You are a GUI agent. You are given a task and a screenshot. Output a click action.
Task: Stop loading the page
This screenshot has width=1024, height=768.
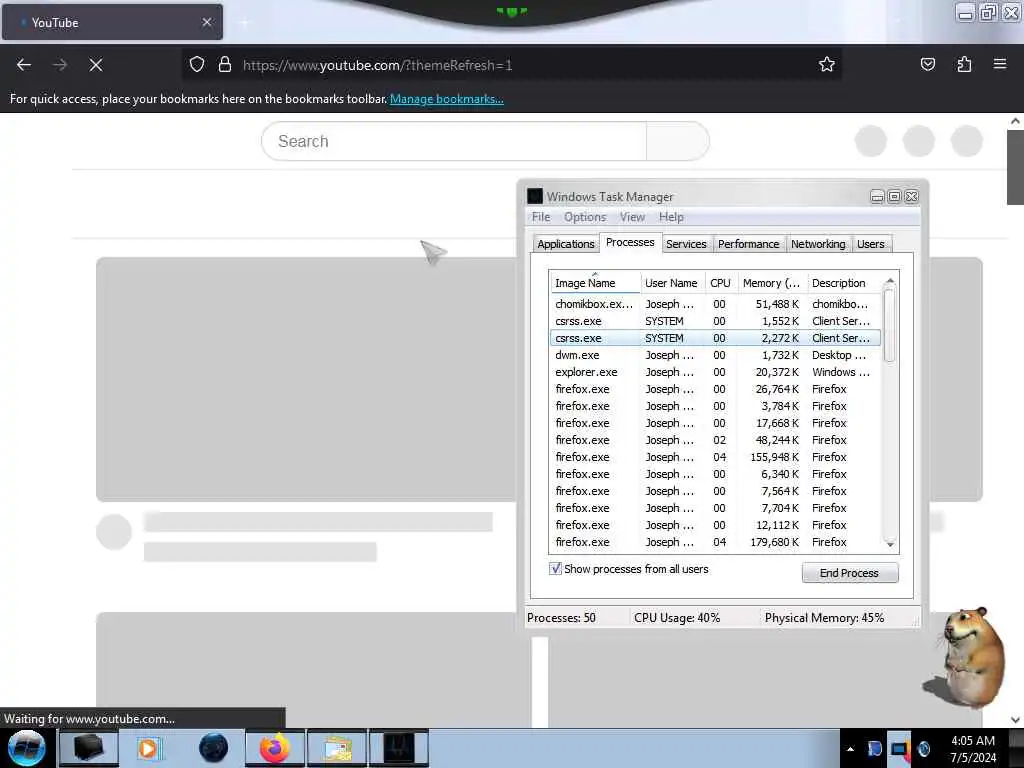click(96, 65)
